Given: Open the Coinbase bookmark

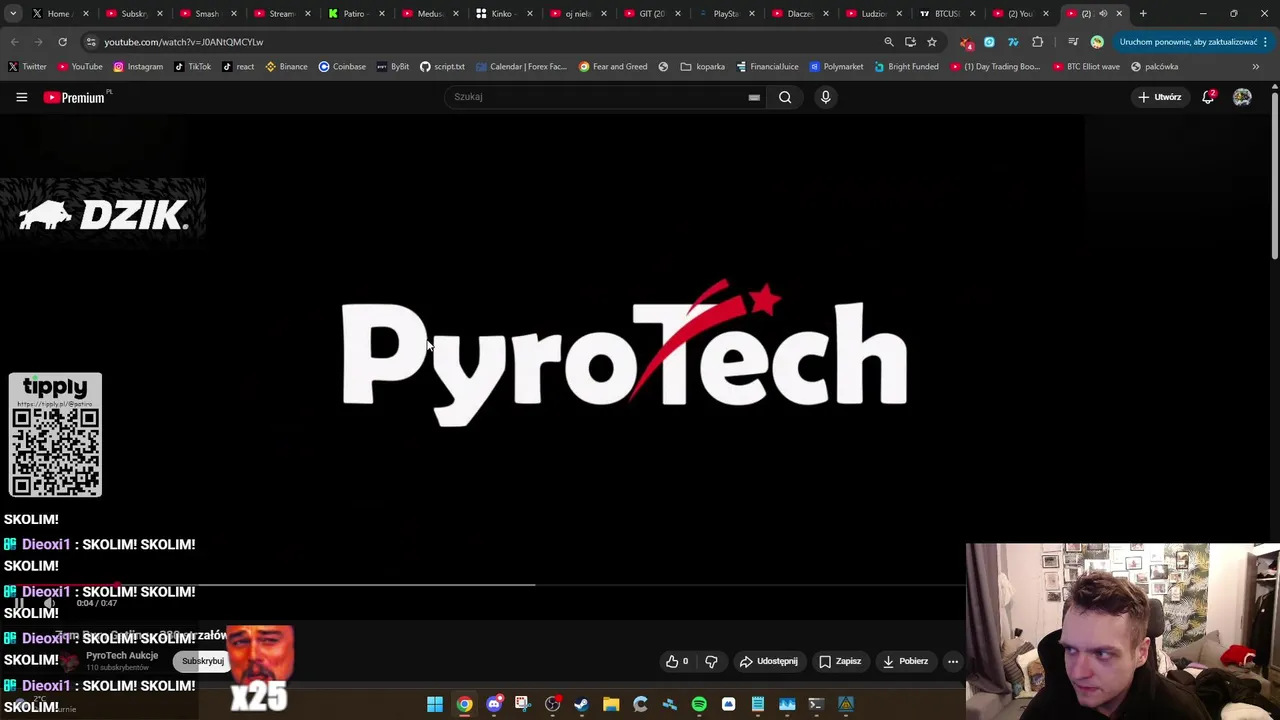Looking at the screenshot, I should click(x=342, y=67).
